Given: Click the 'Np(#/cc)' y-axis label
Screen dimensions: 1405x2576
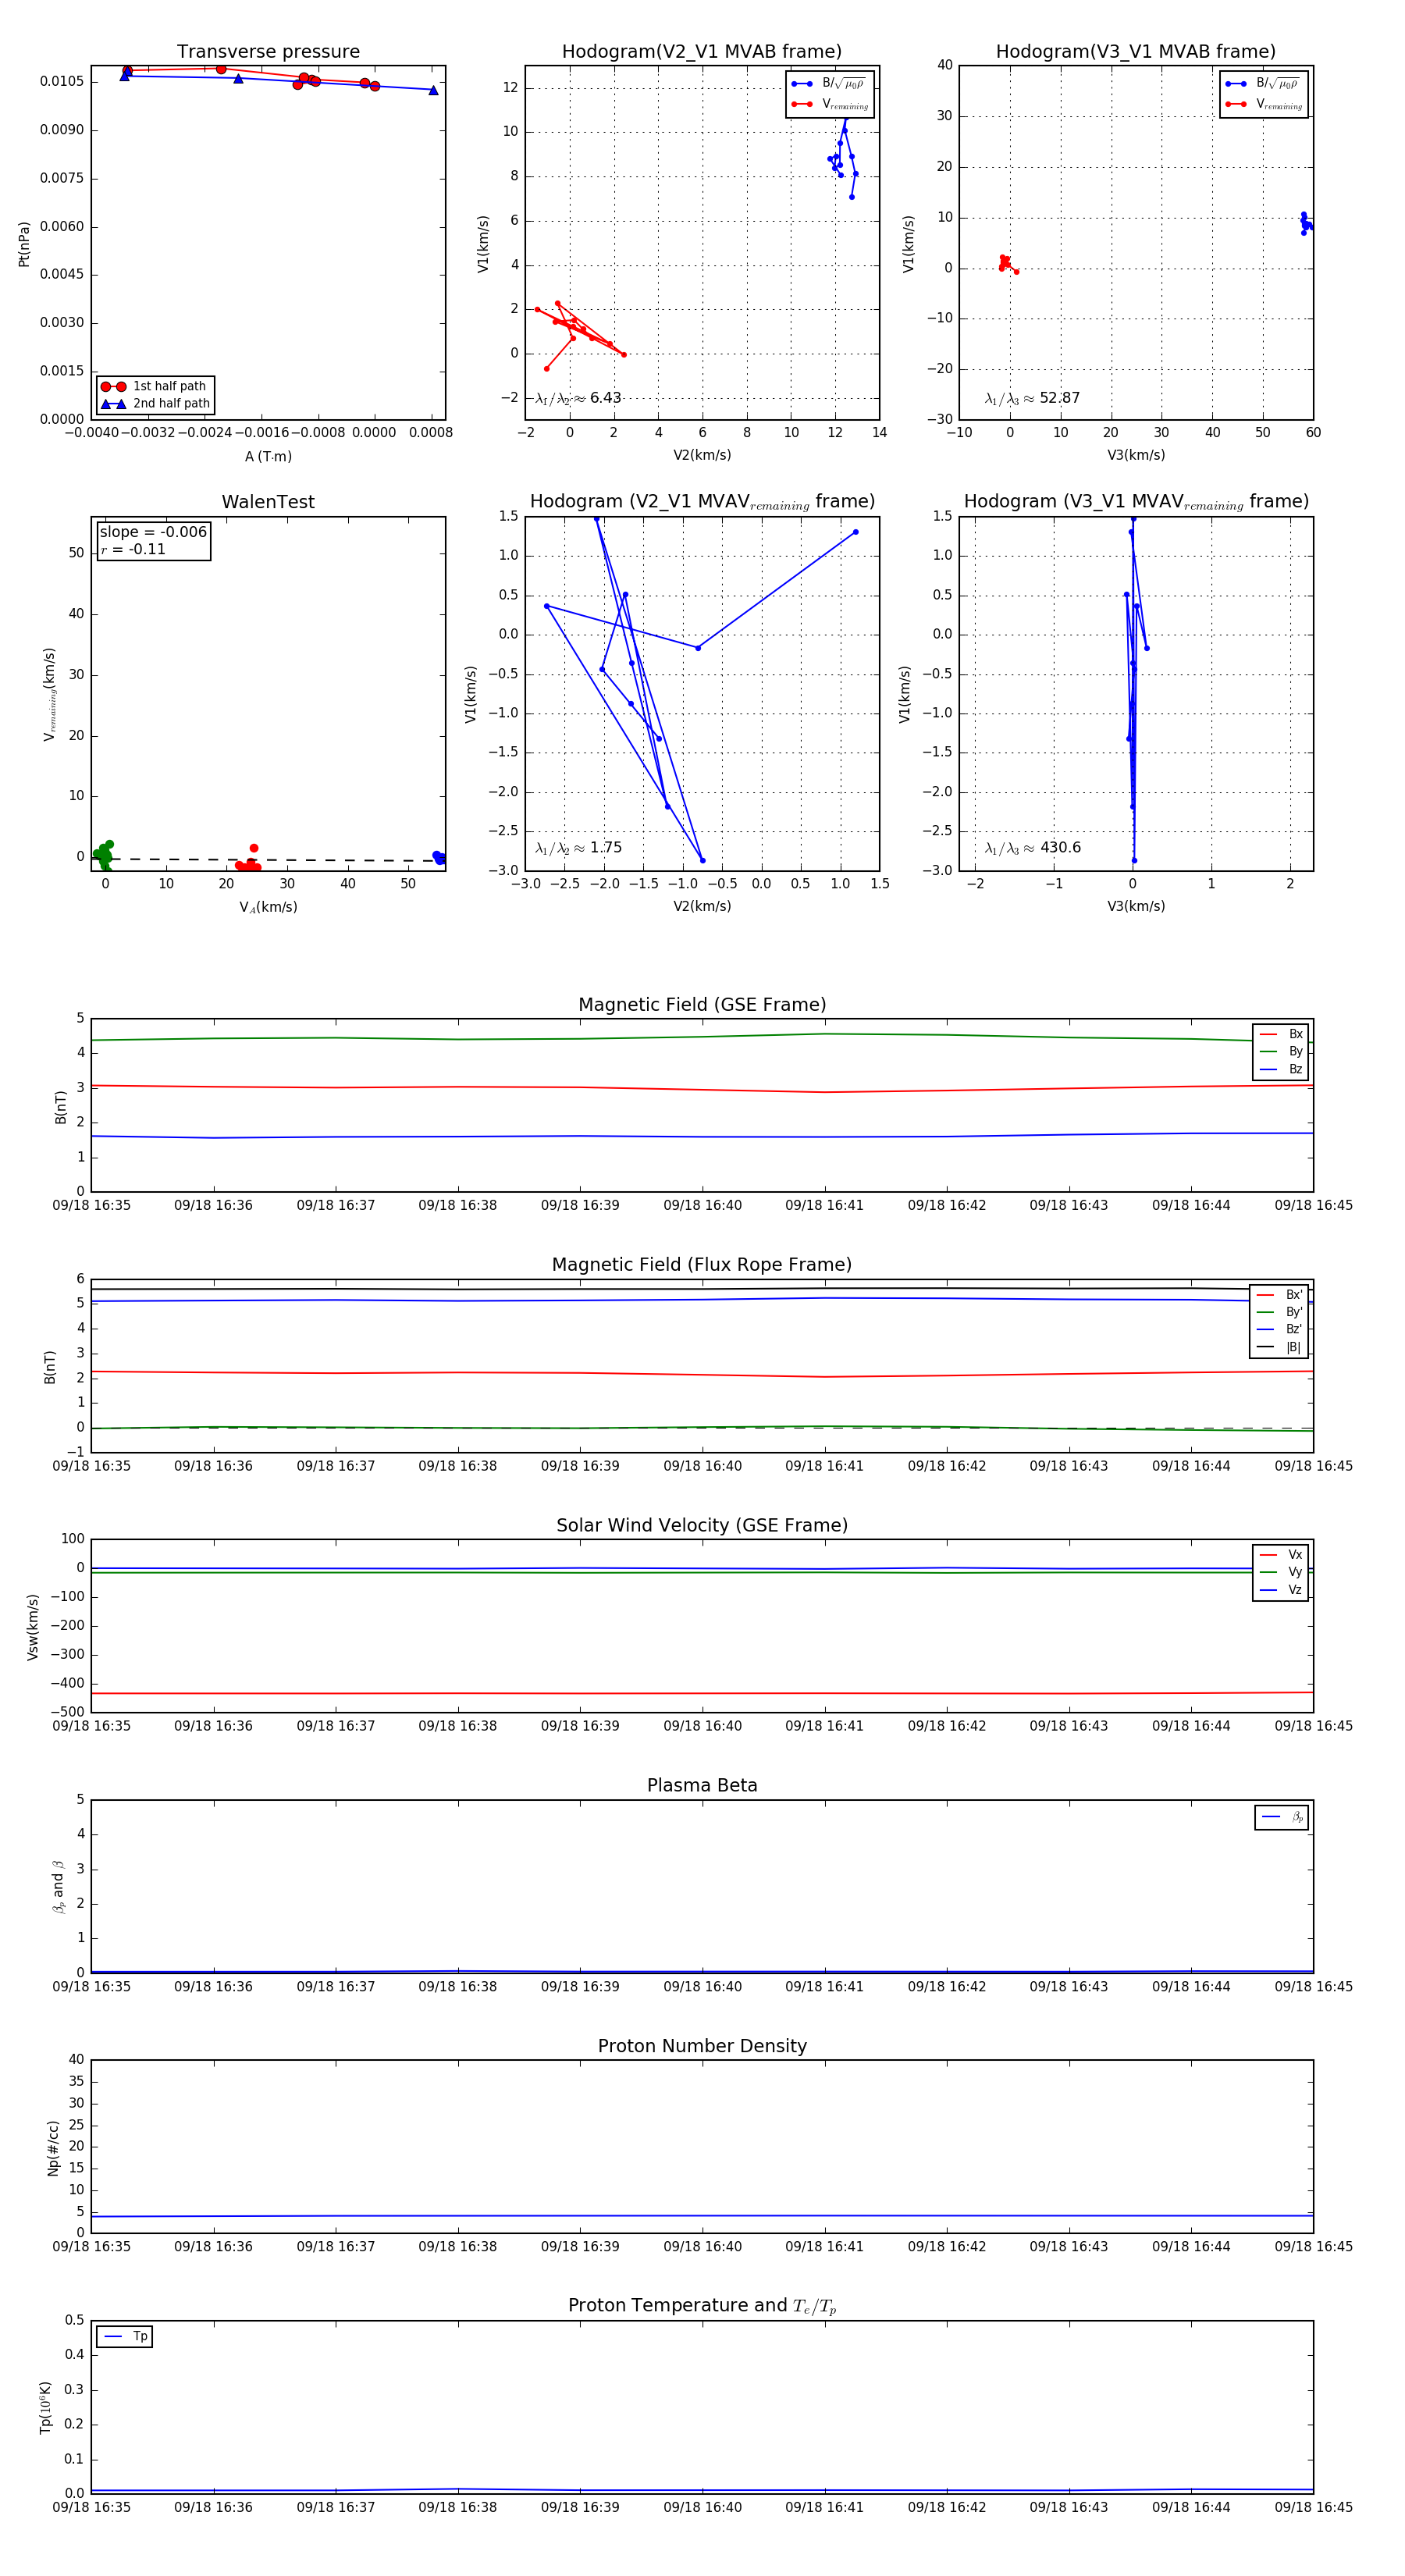Looking at the screenshot, I should tap(54, 2147).
